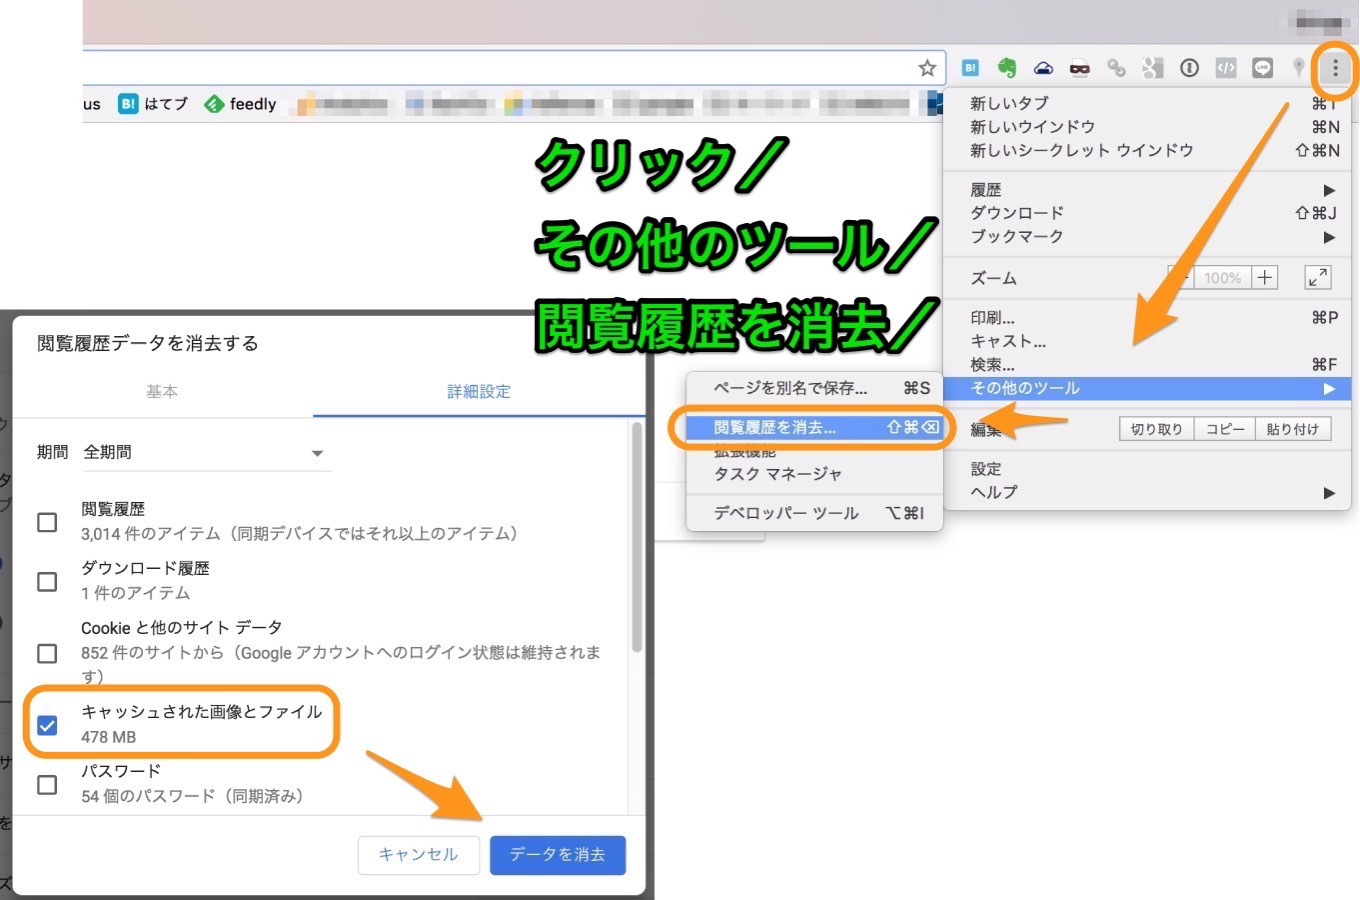Choose 検索... from the menu
Viewport: 1360px width, 900px height.
[x=1147, y=365]
